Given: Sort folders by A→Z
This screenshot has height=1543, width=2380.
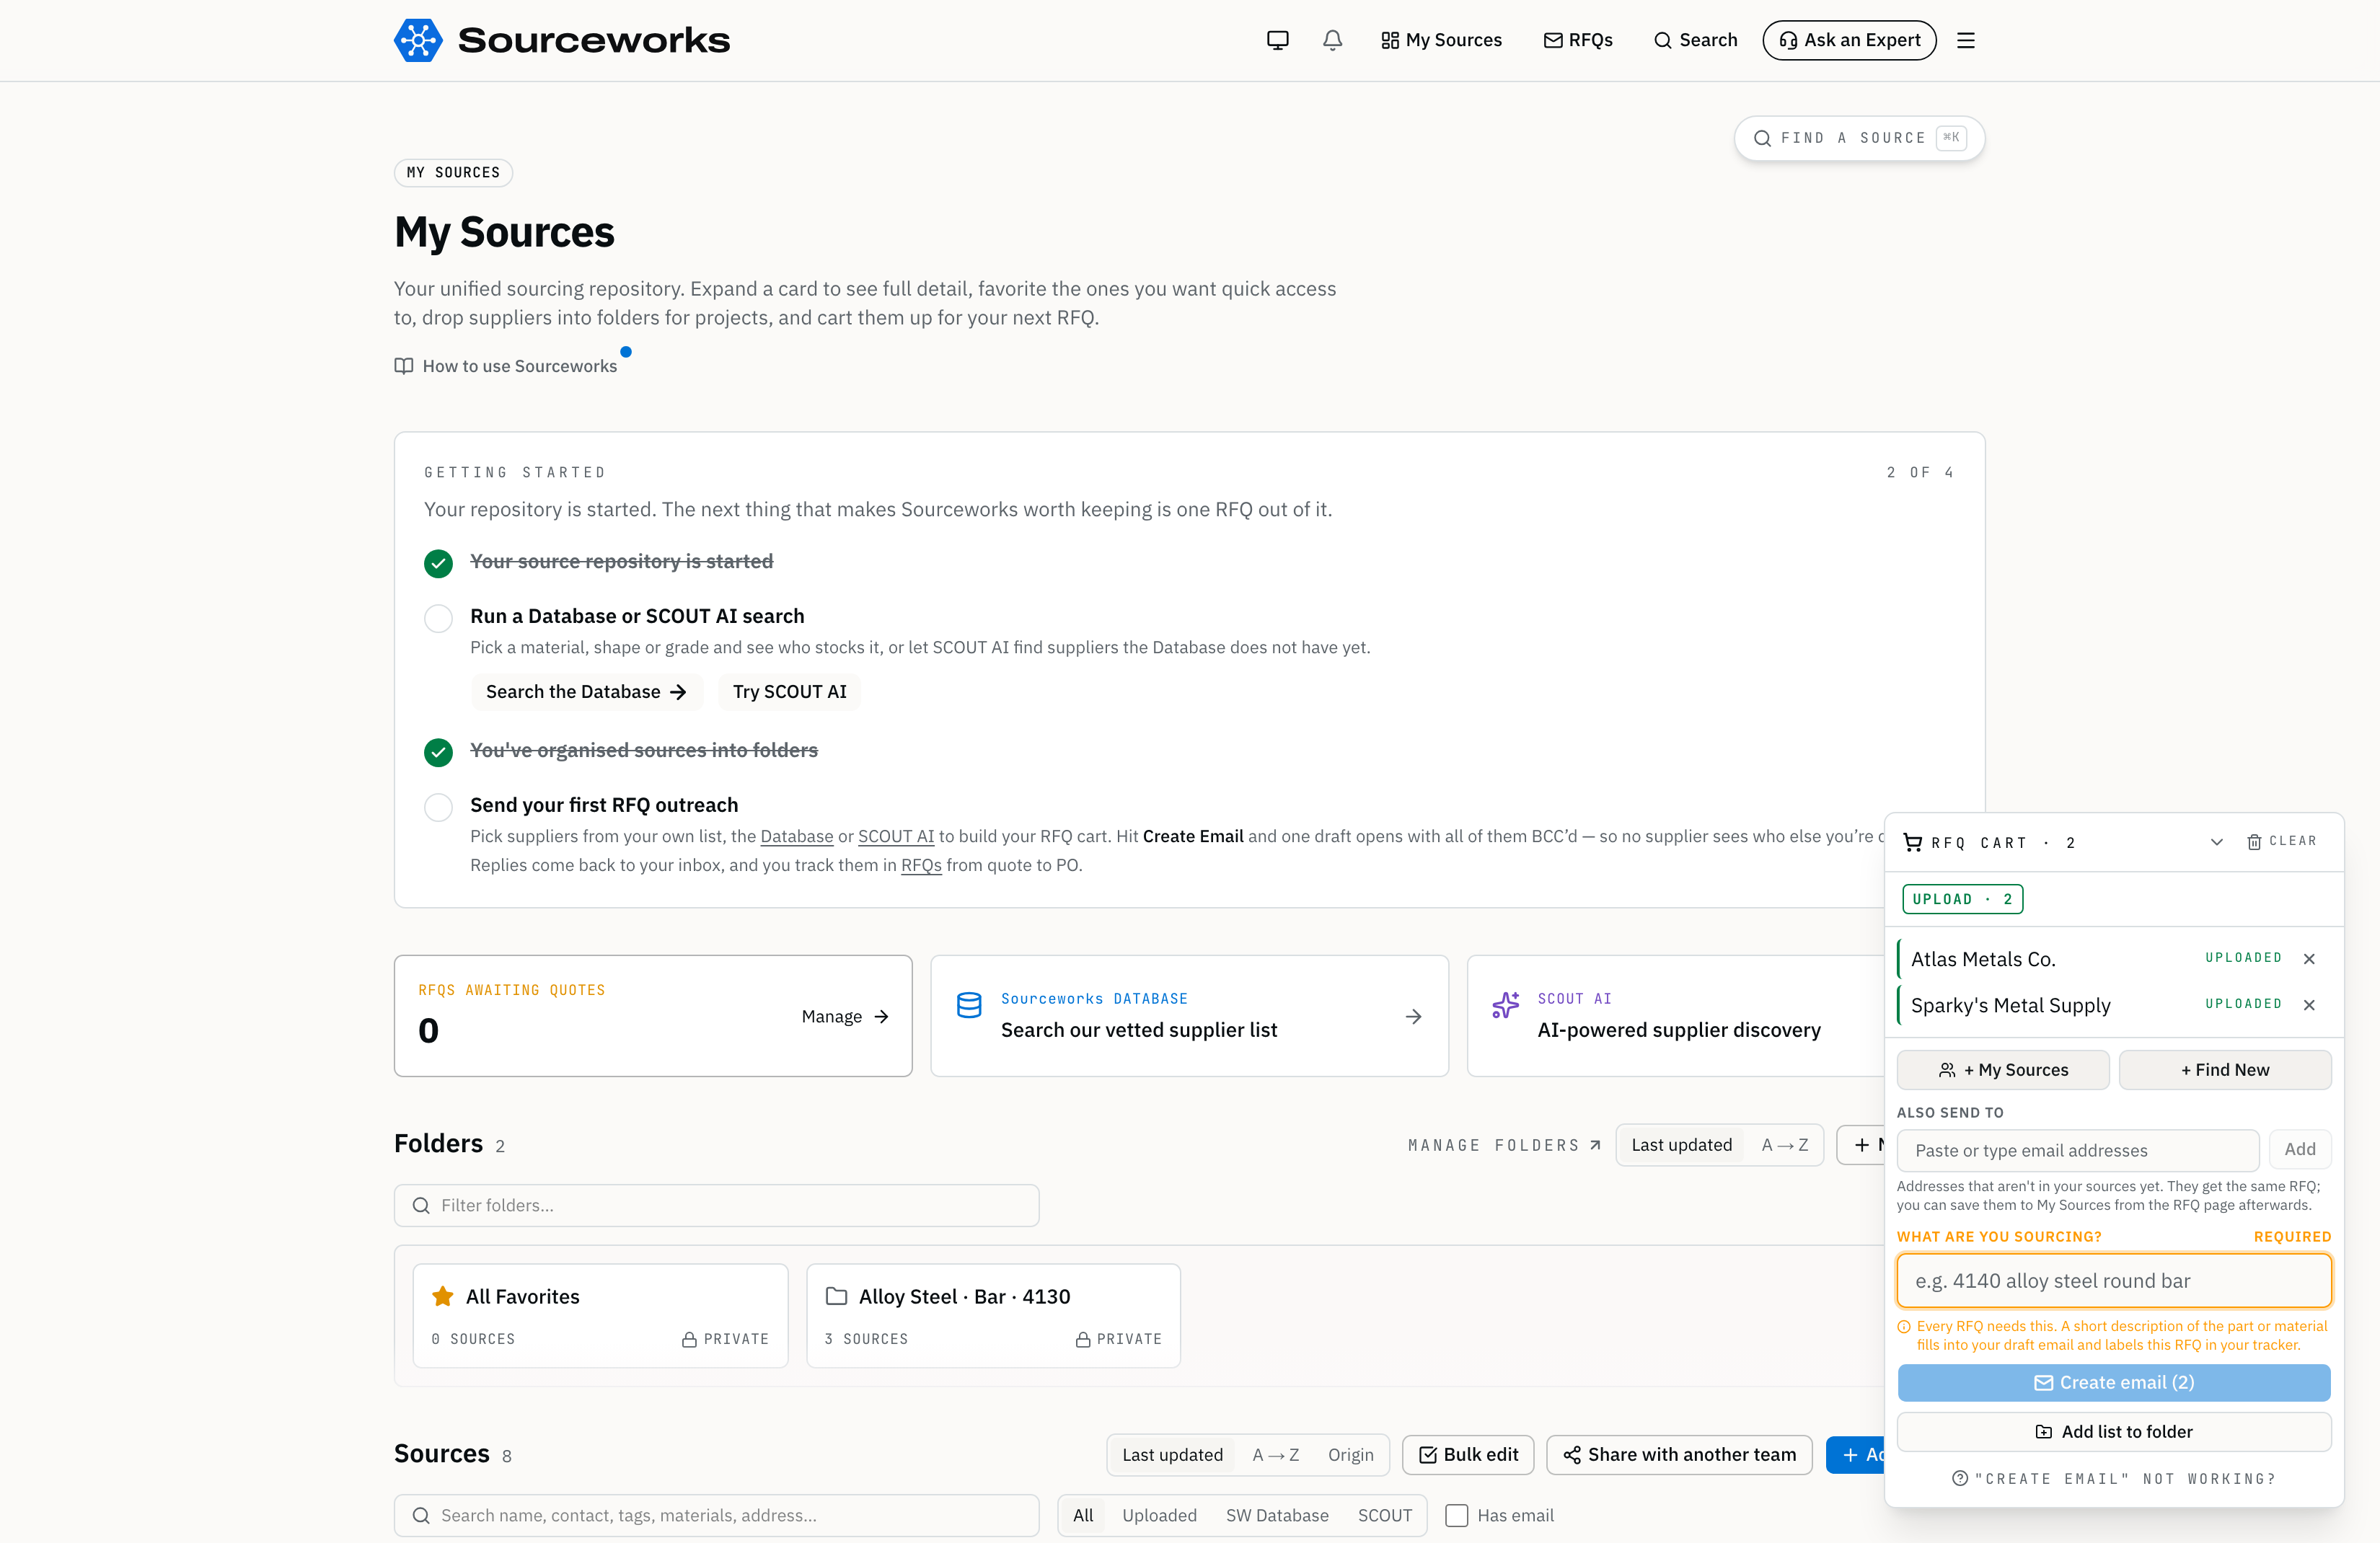Looking at the screenshot, I should click(1785, 1145).
